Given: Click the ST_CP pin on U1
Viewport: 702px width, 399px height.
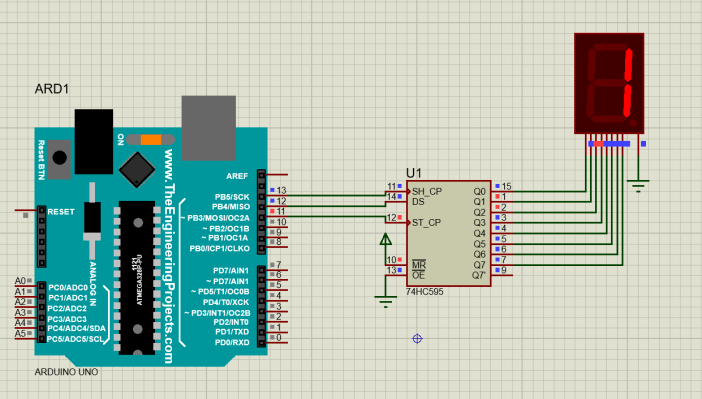Looking at the screenshot, I should [396, 223].
